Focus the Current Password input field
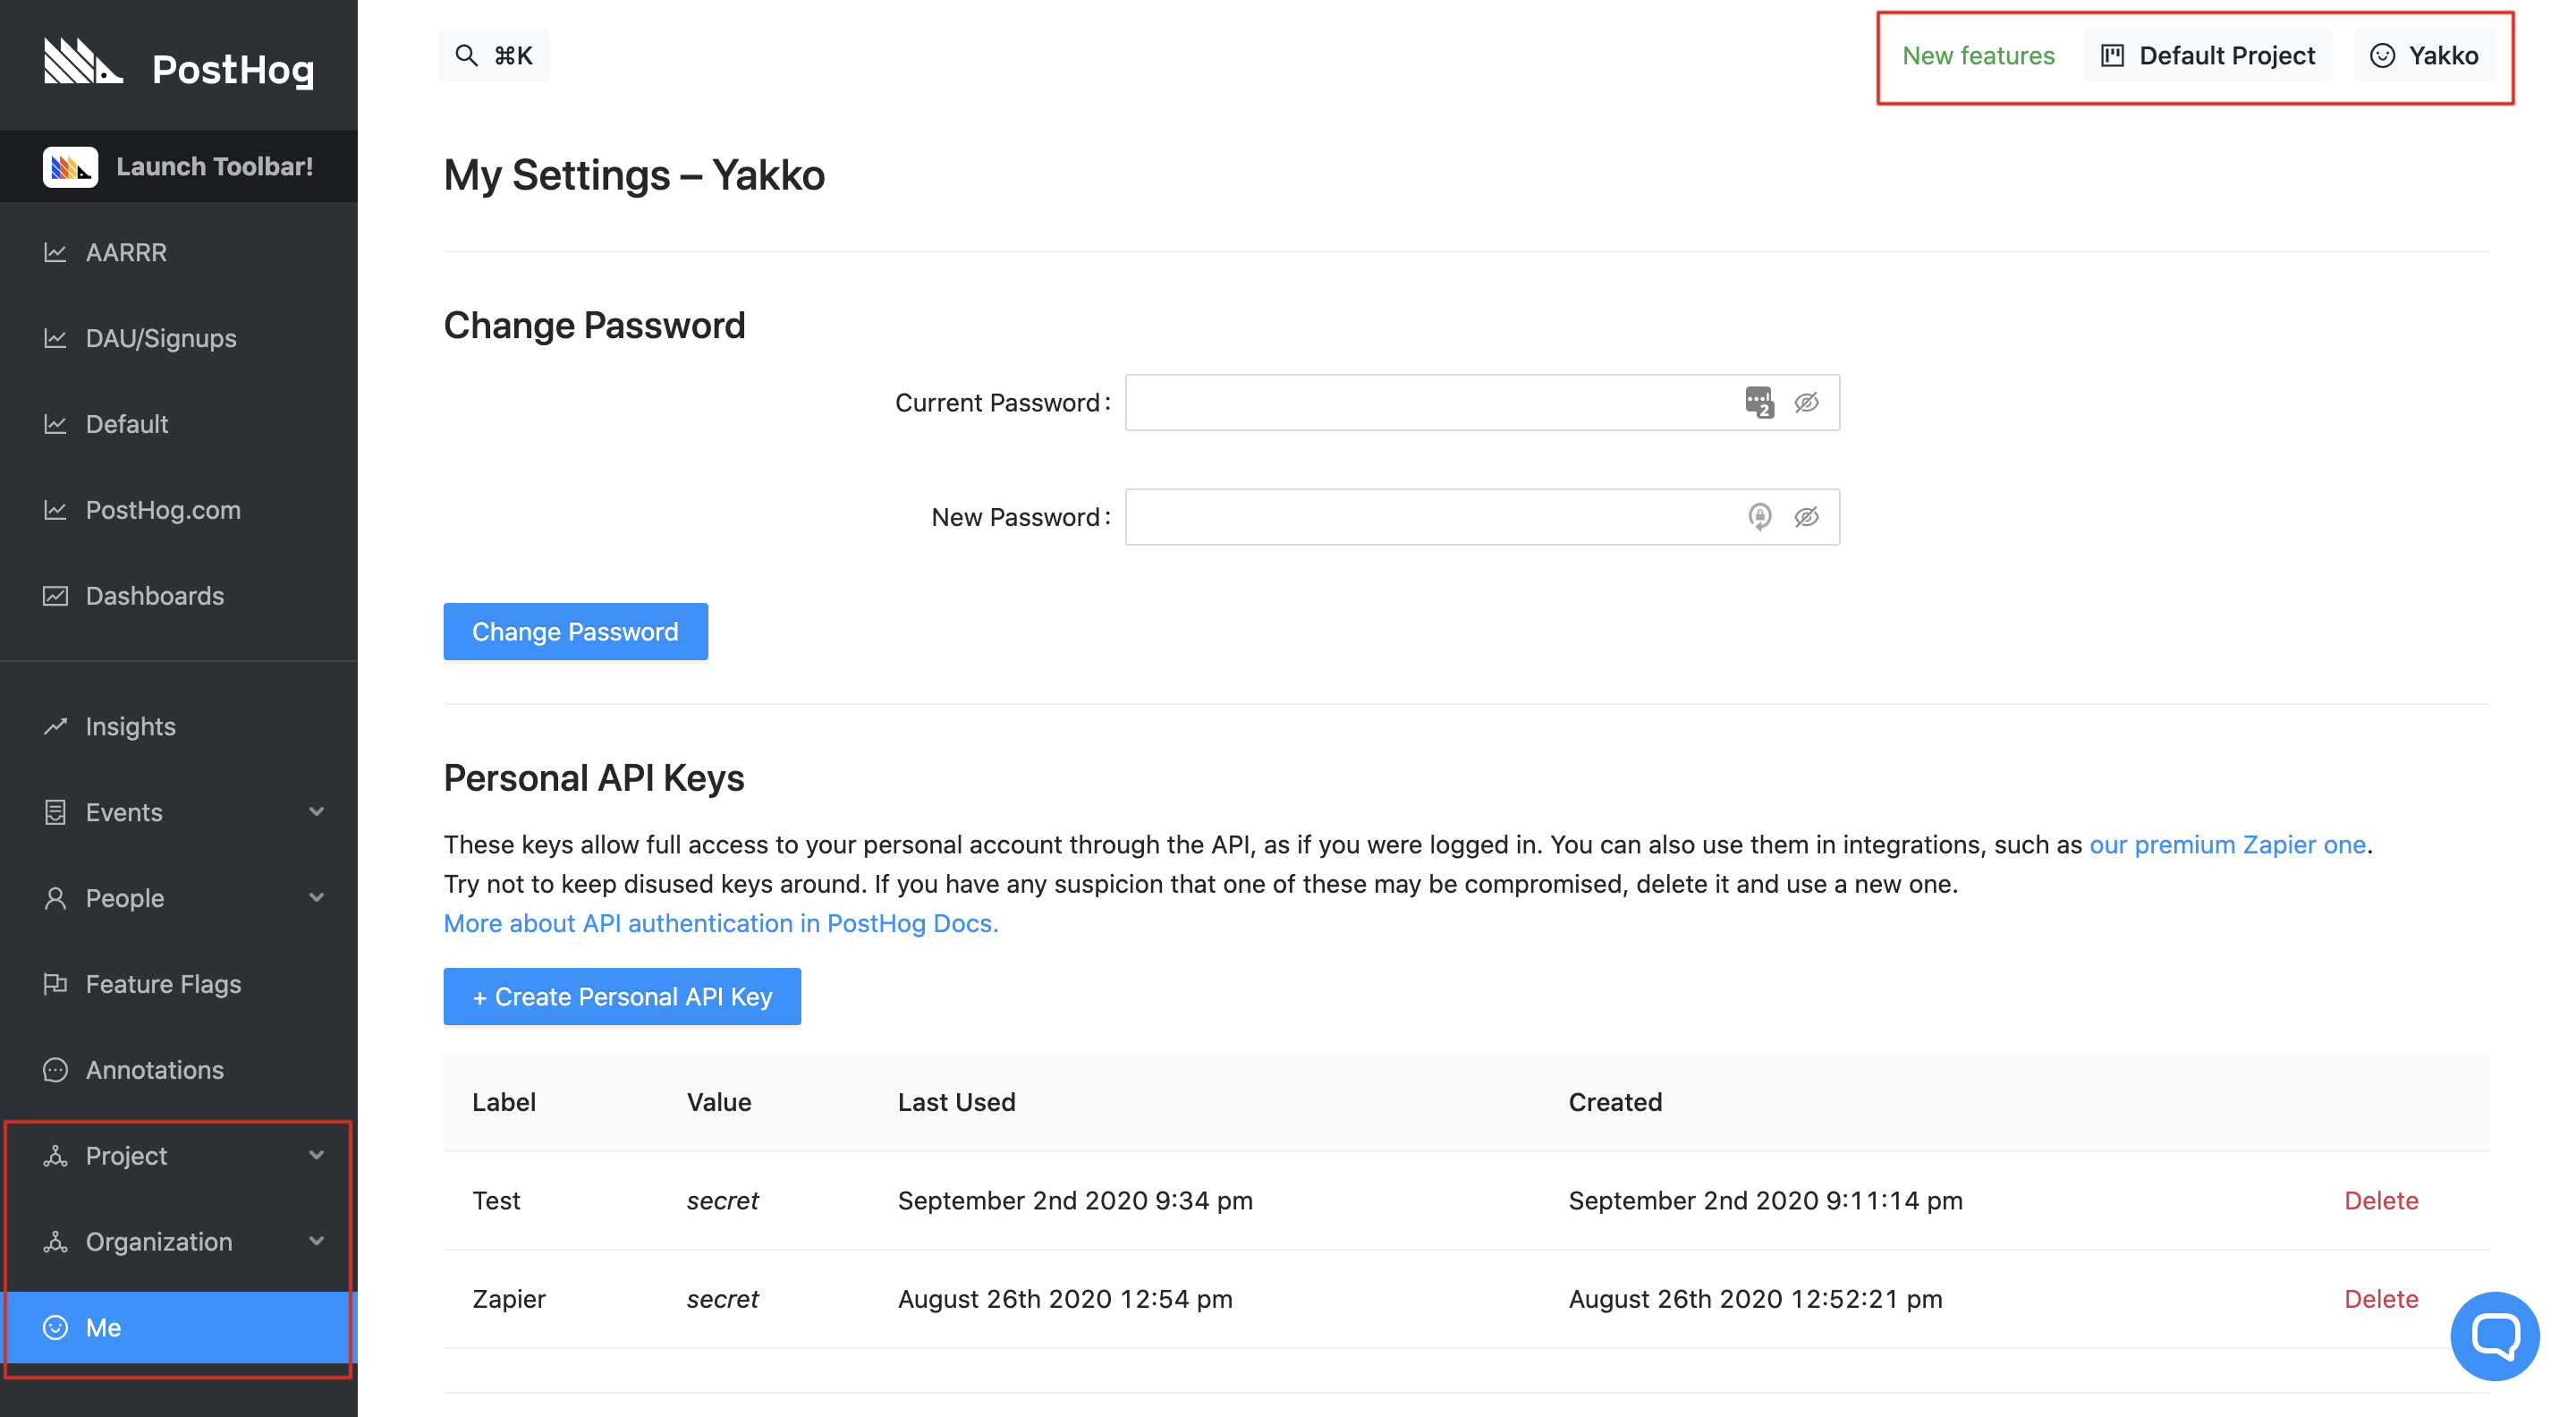Viewport: 2576px width, 1417px height. click(x=1430, y=402)
